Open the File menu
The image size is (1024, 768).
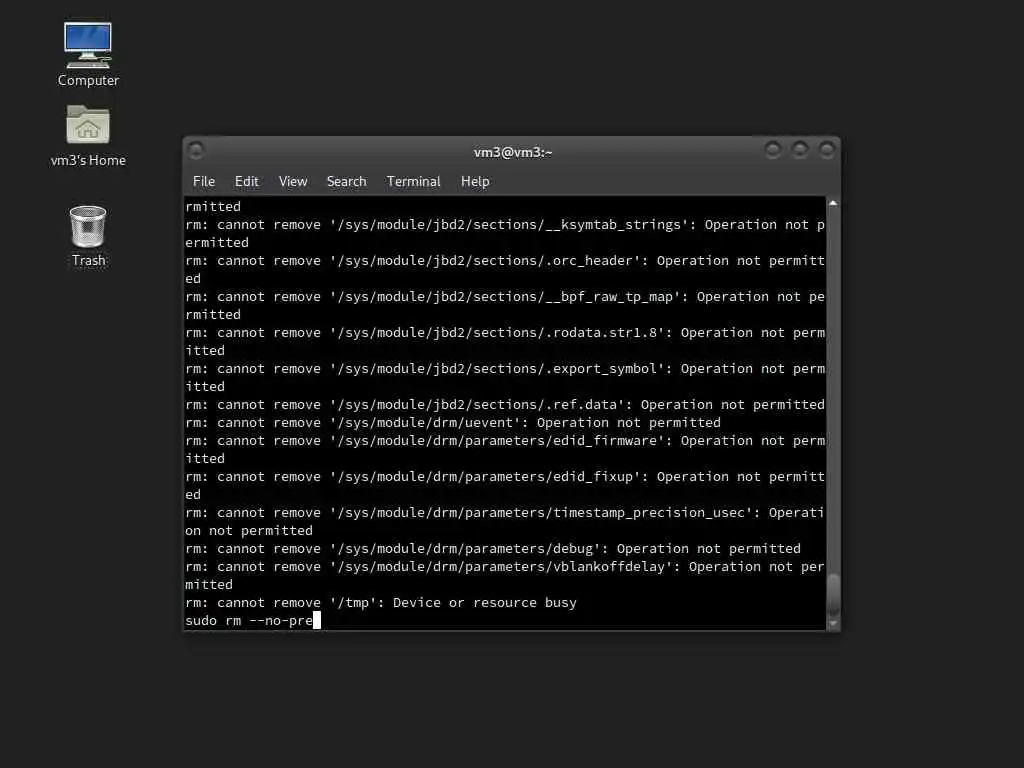[204, 182]
